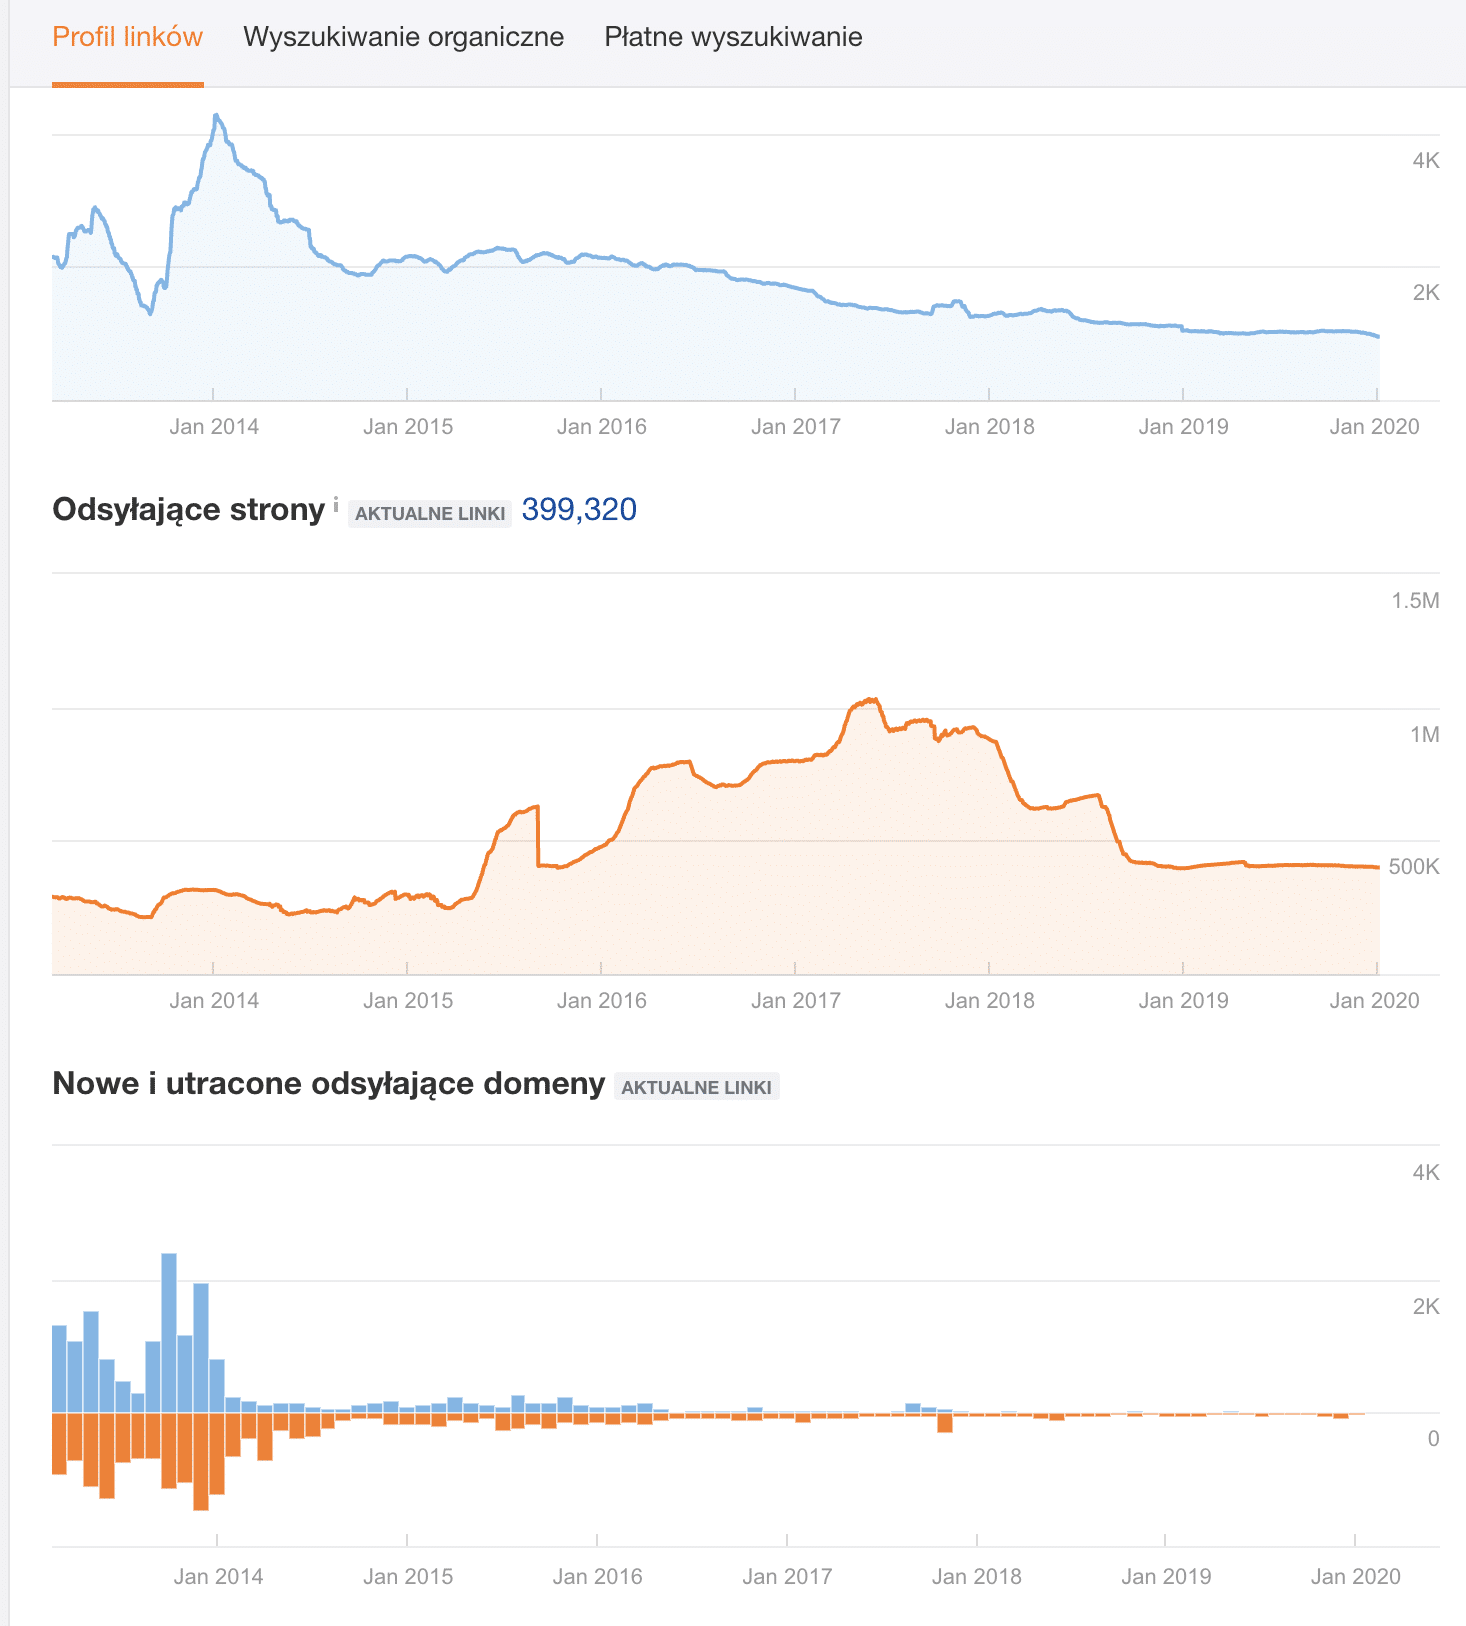Viewport: 1466px width, 1626px height.
Task: Open the Wyszukiwanie organiczne tab
Action: 403,37
